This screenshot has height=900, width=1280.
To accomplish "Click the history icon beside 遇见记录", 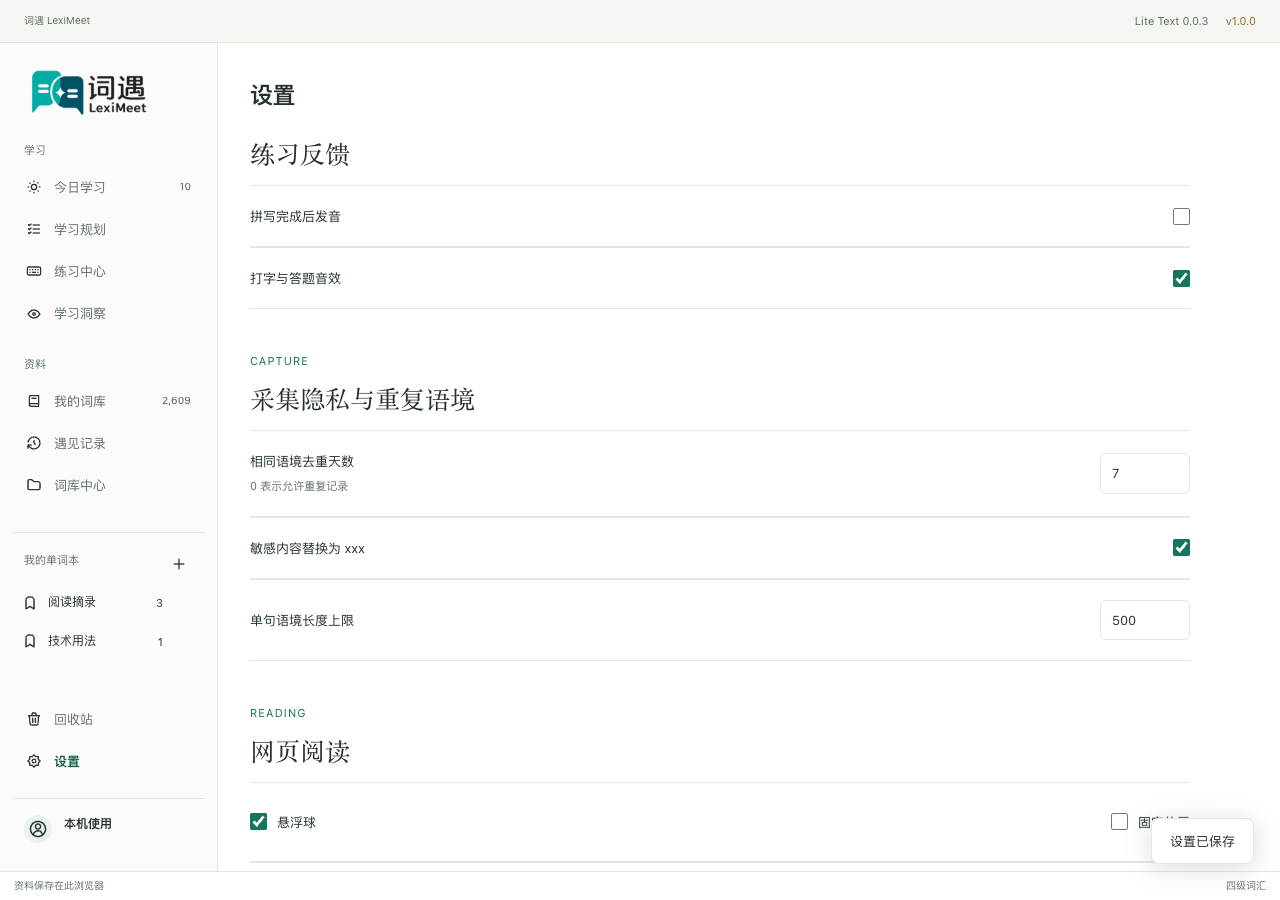I will (34, 443).
